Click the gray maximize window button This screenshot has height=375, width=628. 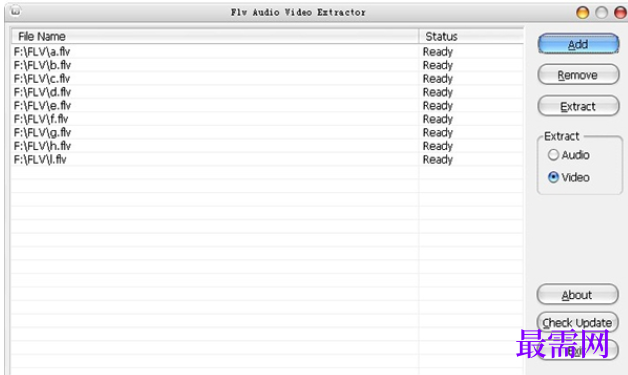click(602, 12)
